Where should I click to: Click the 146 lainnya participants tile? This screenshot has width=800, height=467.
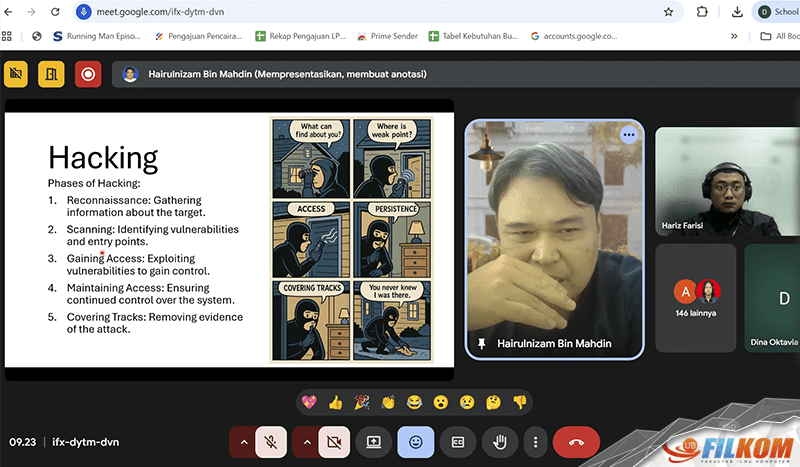[695, 297]
